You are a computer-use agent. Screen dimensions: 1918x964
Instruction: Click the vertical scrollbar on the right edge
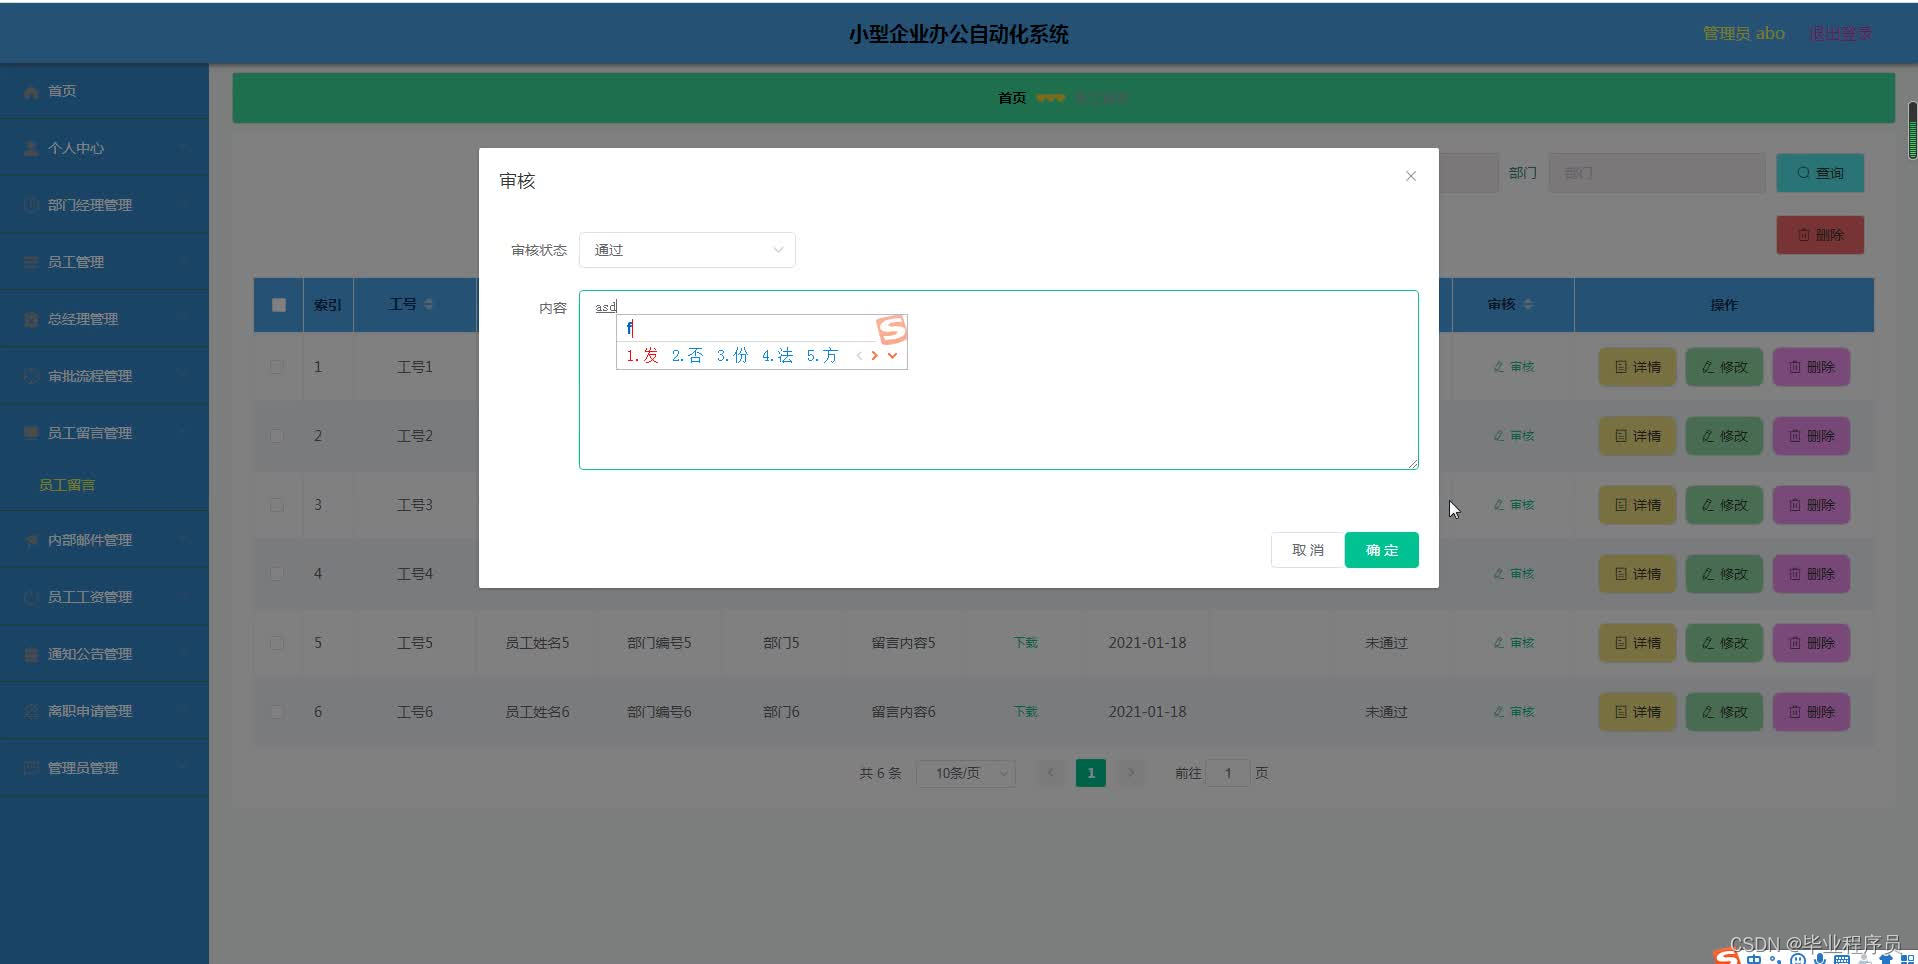[x=1912, y=130]
